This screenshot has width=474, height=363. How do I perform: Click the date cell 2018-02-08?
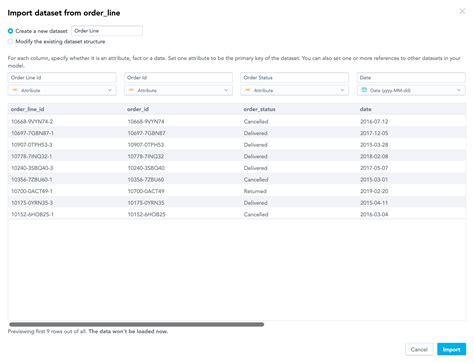374,156
